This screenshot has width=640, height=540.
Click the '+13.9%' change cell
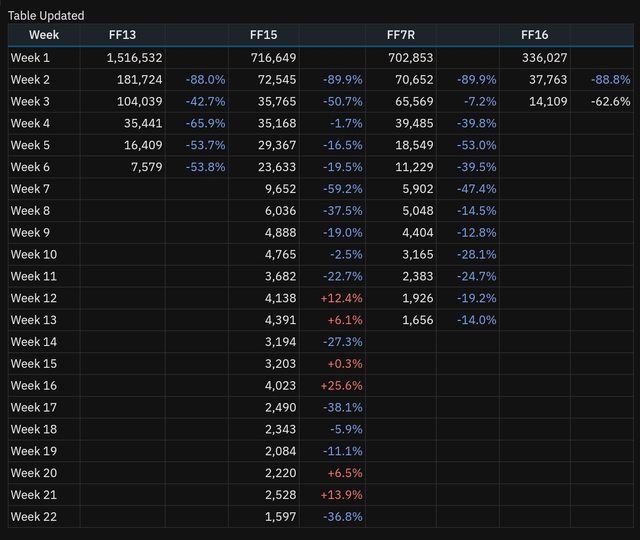point(341,495)
